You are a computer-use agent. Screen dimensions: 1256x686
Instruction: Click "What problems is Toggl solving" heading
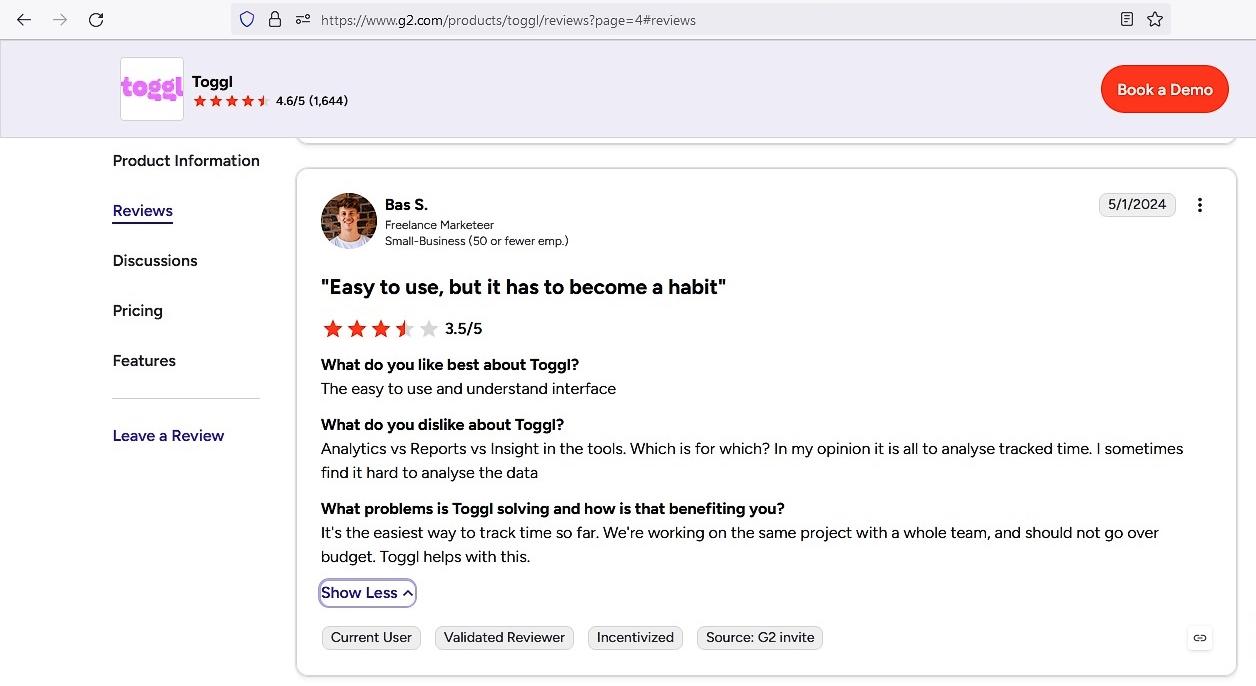point(553,509)
